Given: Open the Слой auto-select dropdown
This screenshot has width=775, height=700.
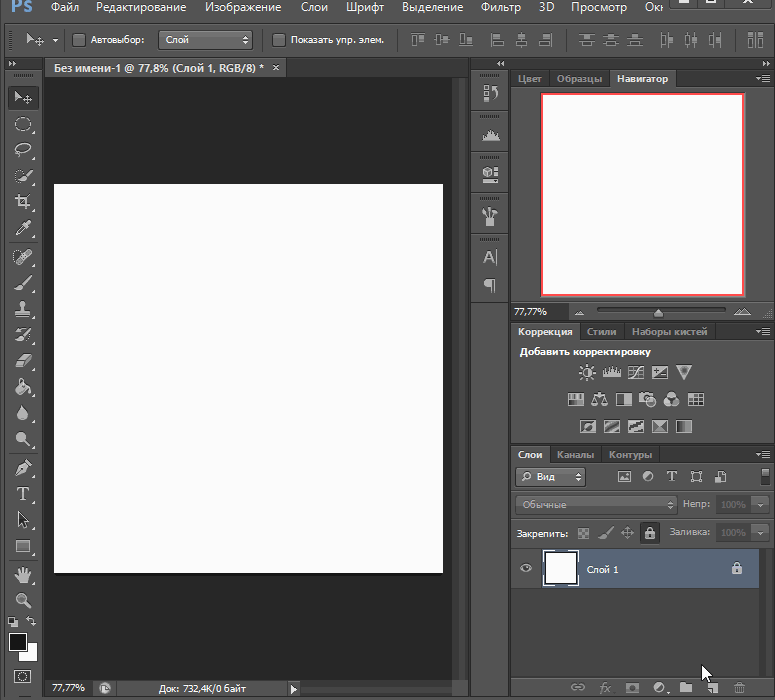Looking at the screenshot, I should pos(205,40).
